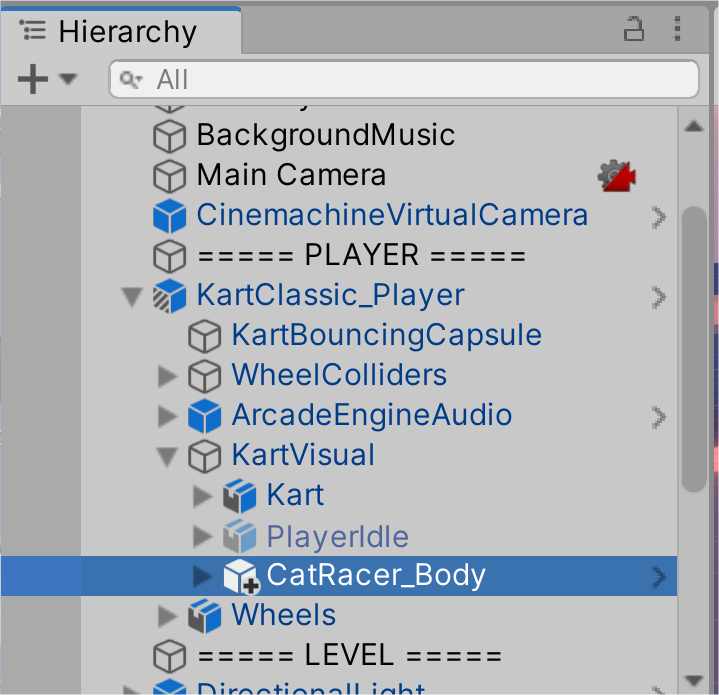The image size is (719, 695).
Task: Expand the CatRacer_Body node
Action: pyautogui.click(x=203, y=576)
